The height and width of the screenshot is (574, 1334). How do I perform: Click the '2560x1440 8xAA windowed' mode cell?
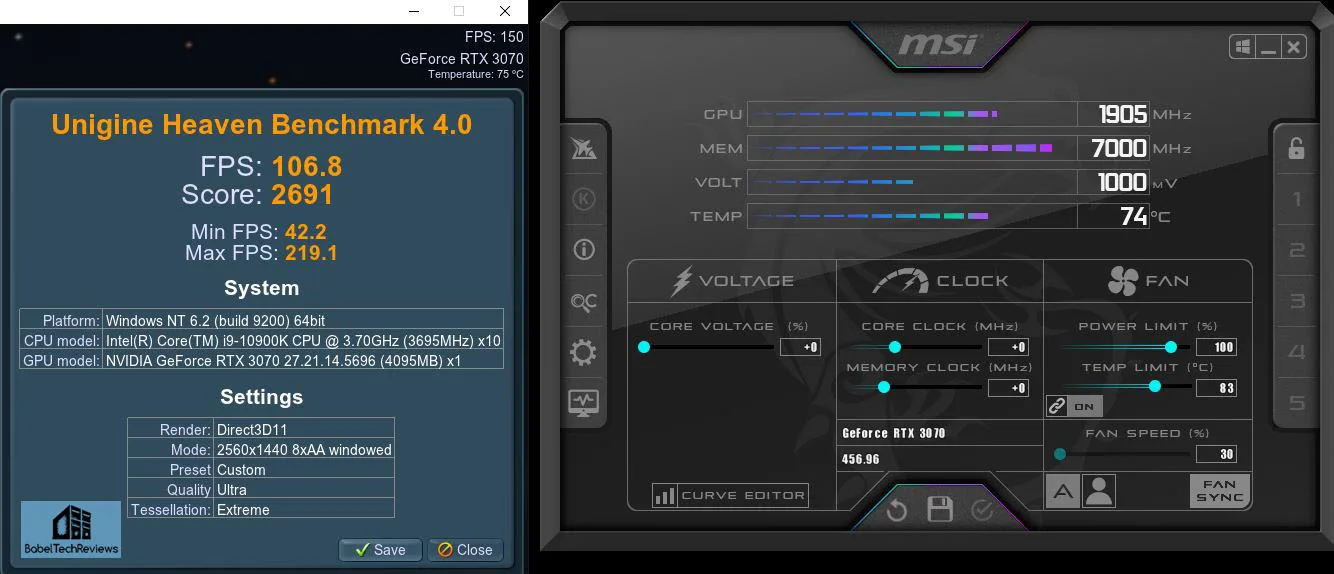[304, 449]
